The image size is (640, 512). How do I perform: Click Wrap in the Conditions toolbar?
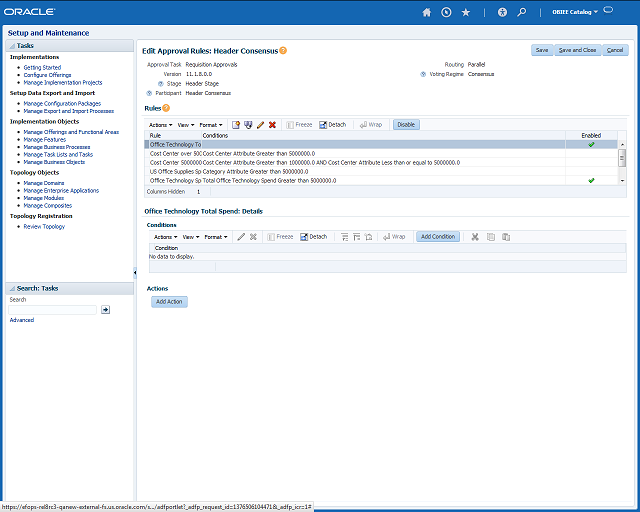coord(394,237)
